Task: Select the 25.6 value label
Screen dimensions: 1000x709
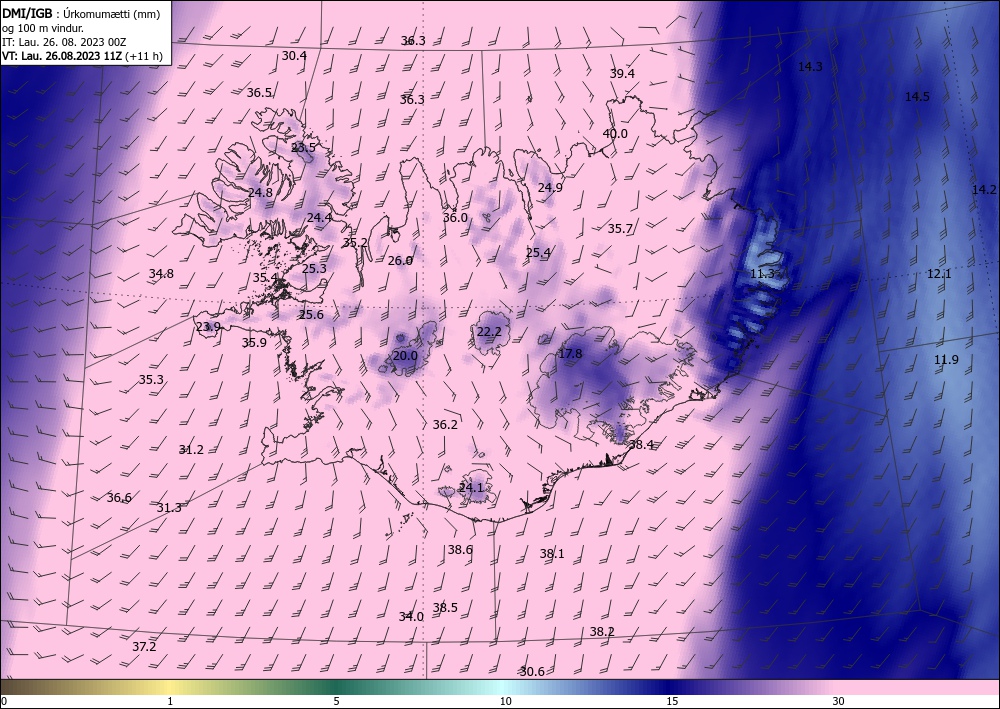Action: pos(311,314)
